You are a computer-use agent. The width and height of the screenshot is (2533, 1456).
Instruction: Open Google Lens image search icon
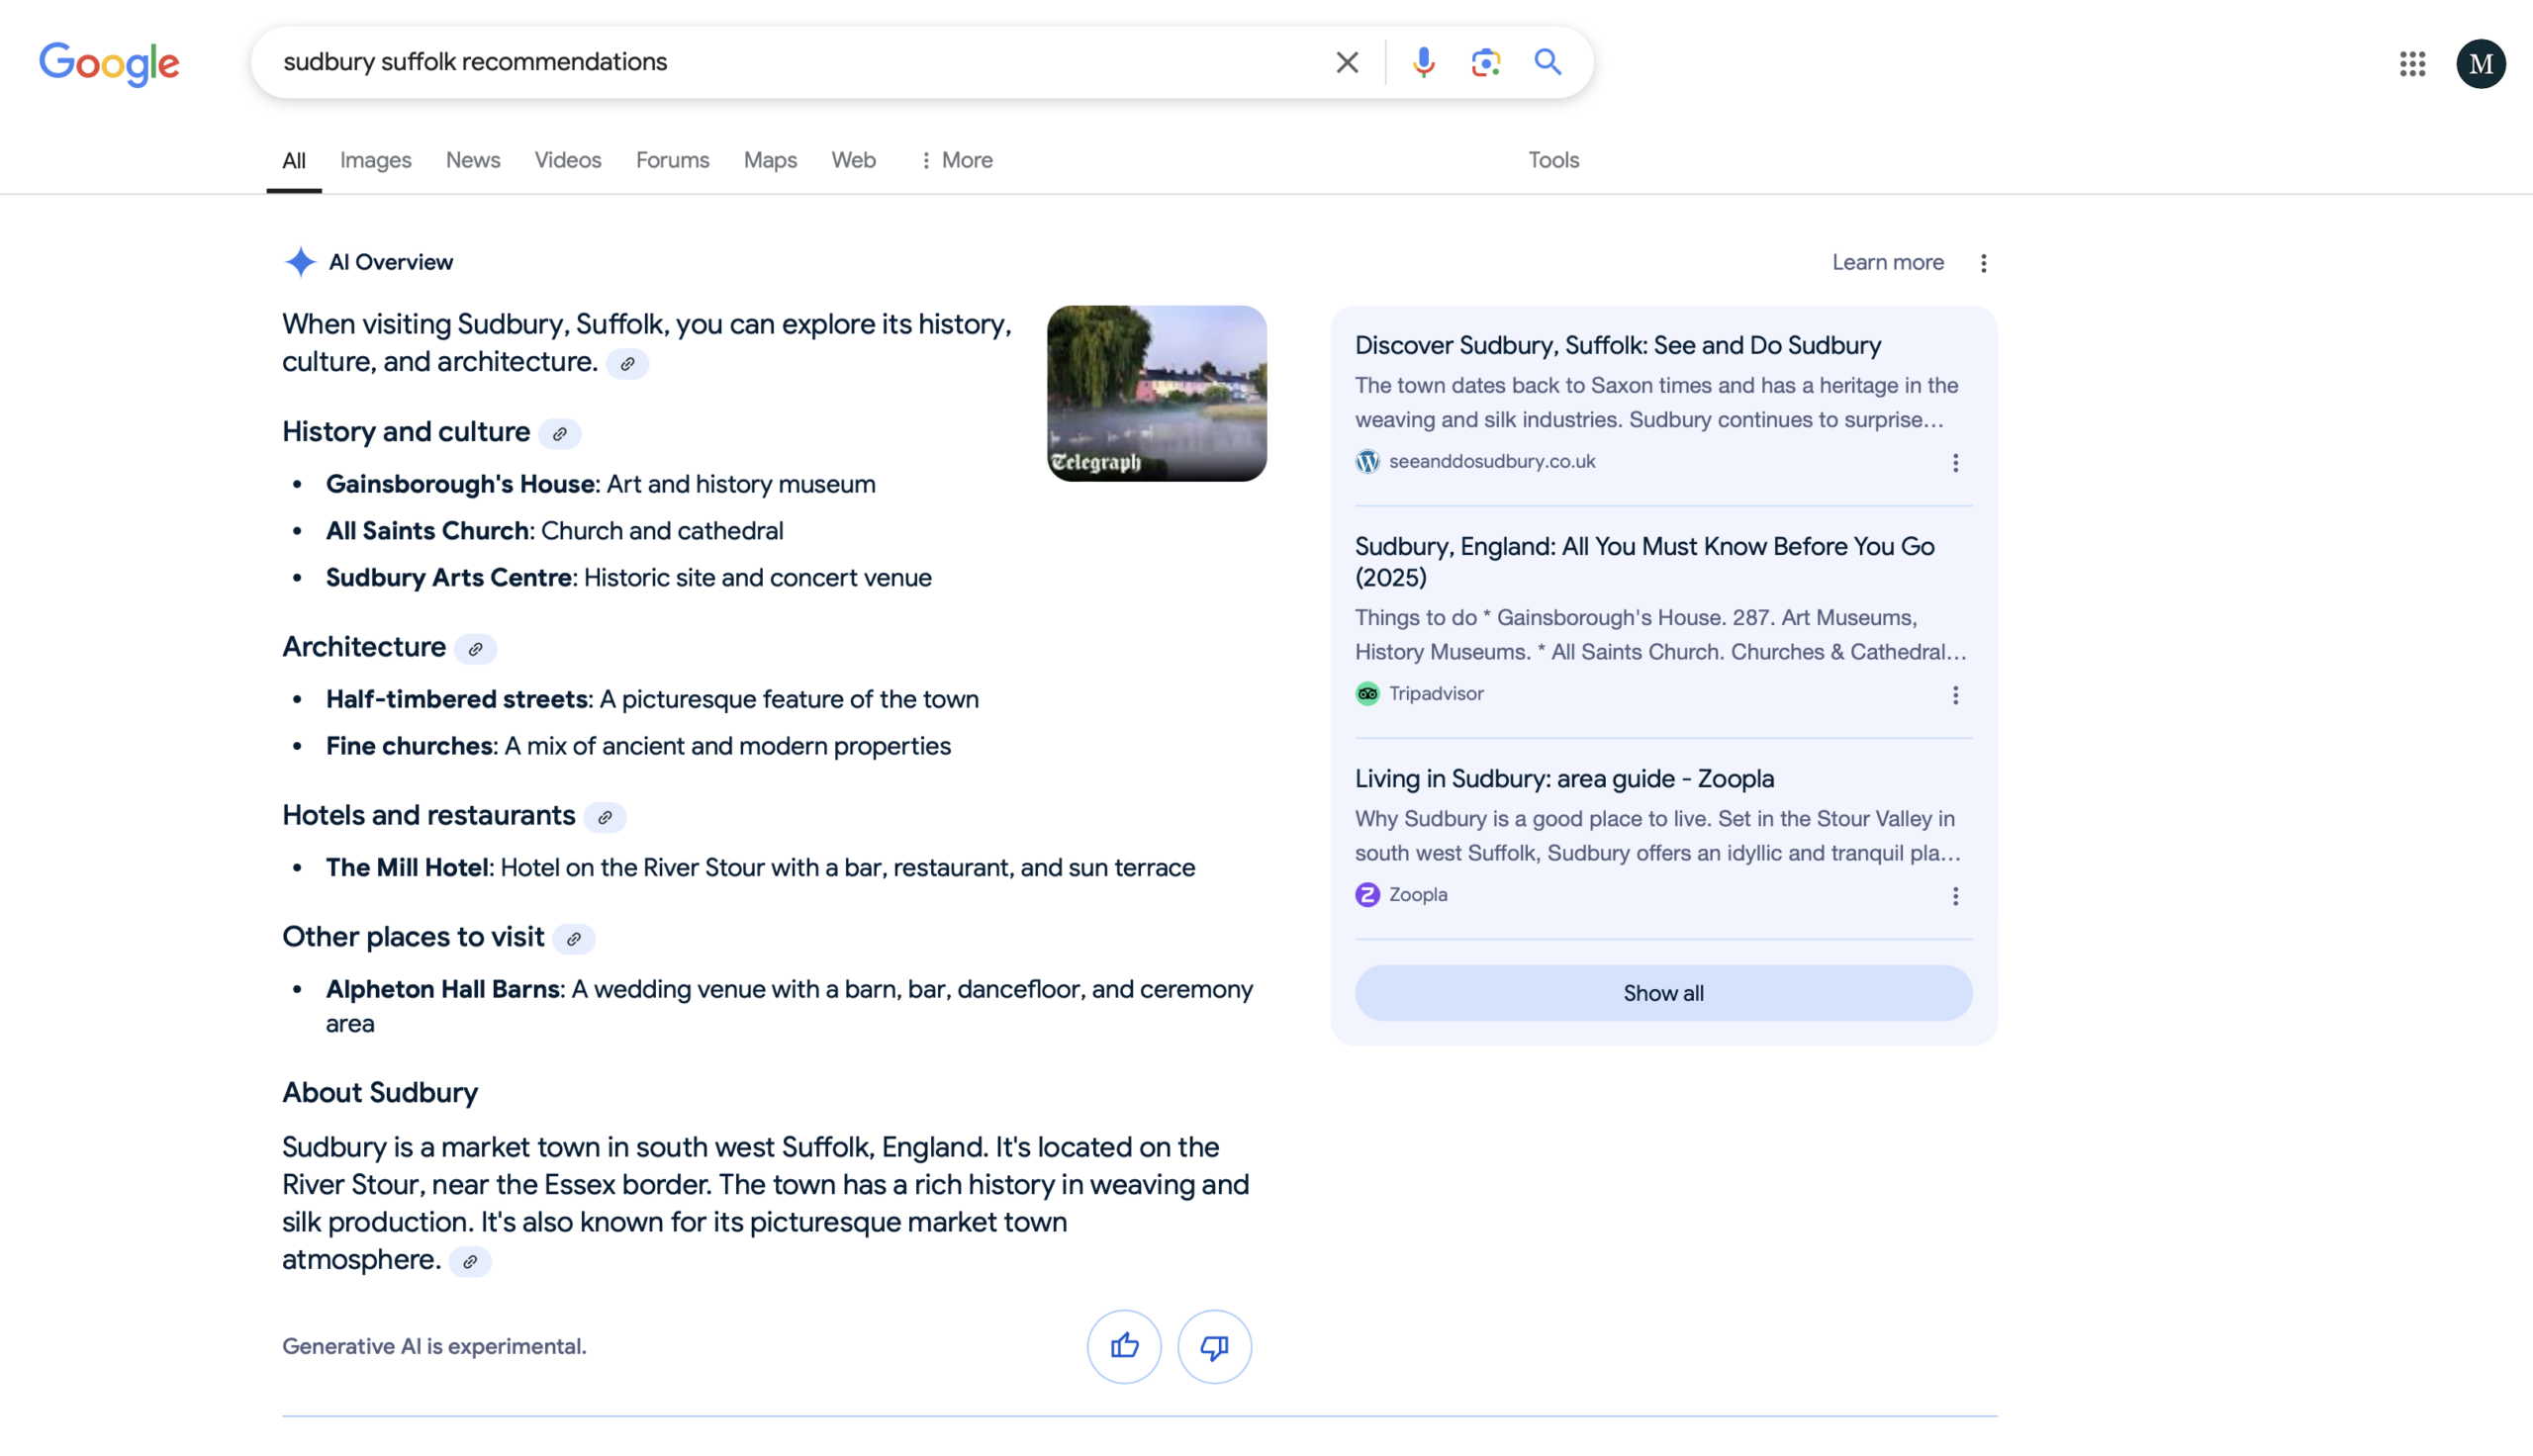tap(1485, 63)
